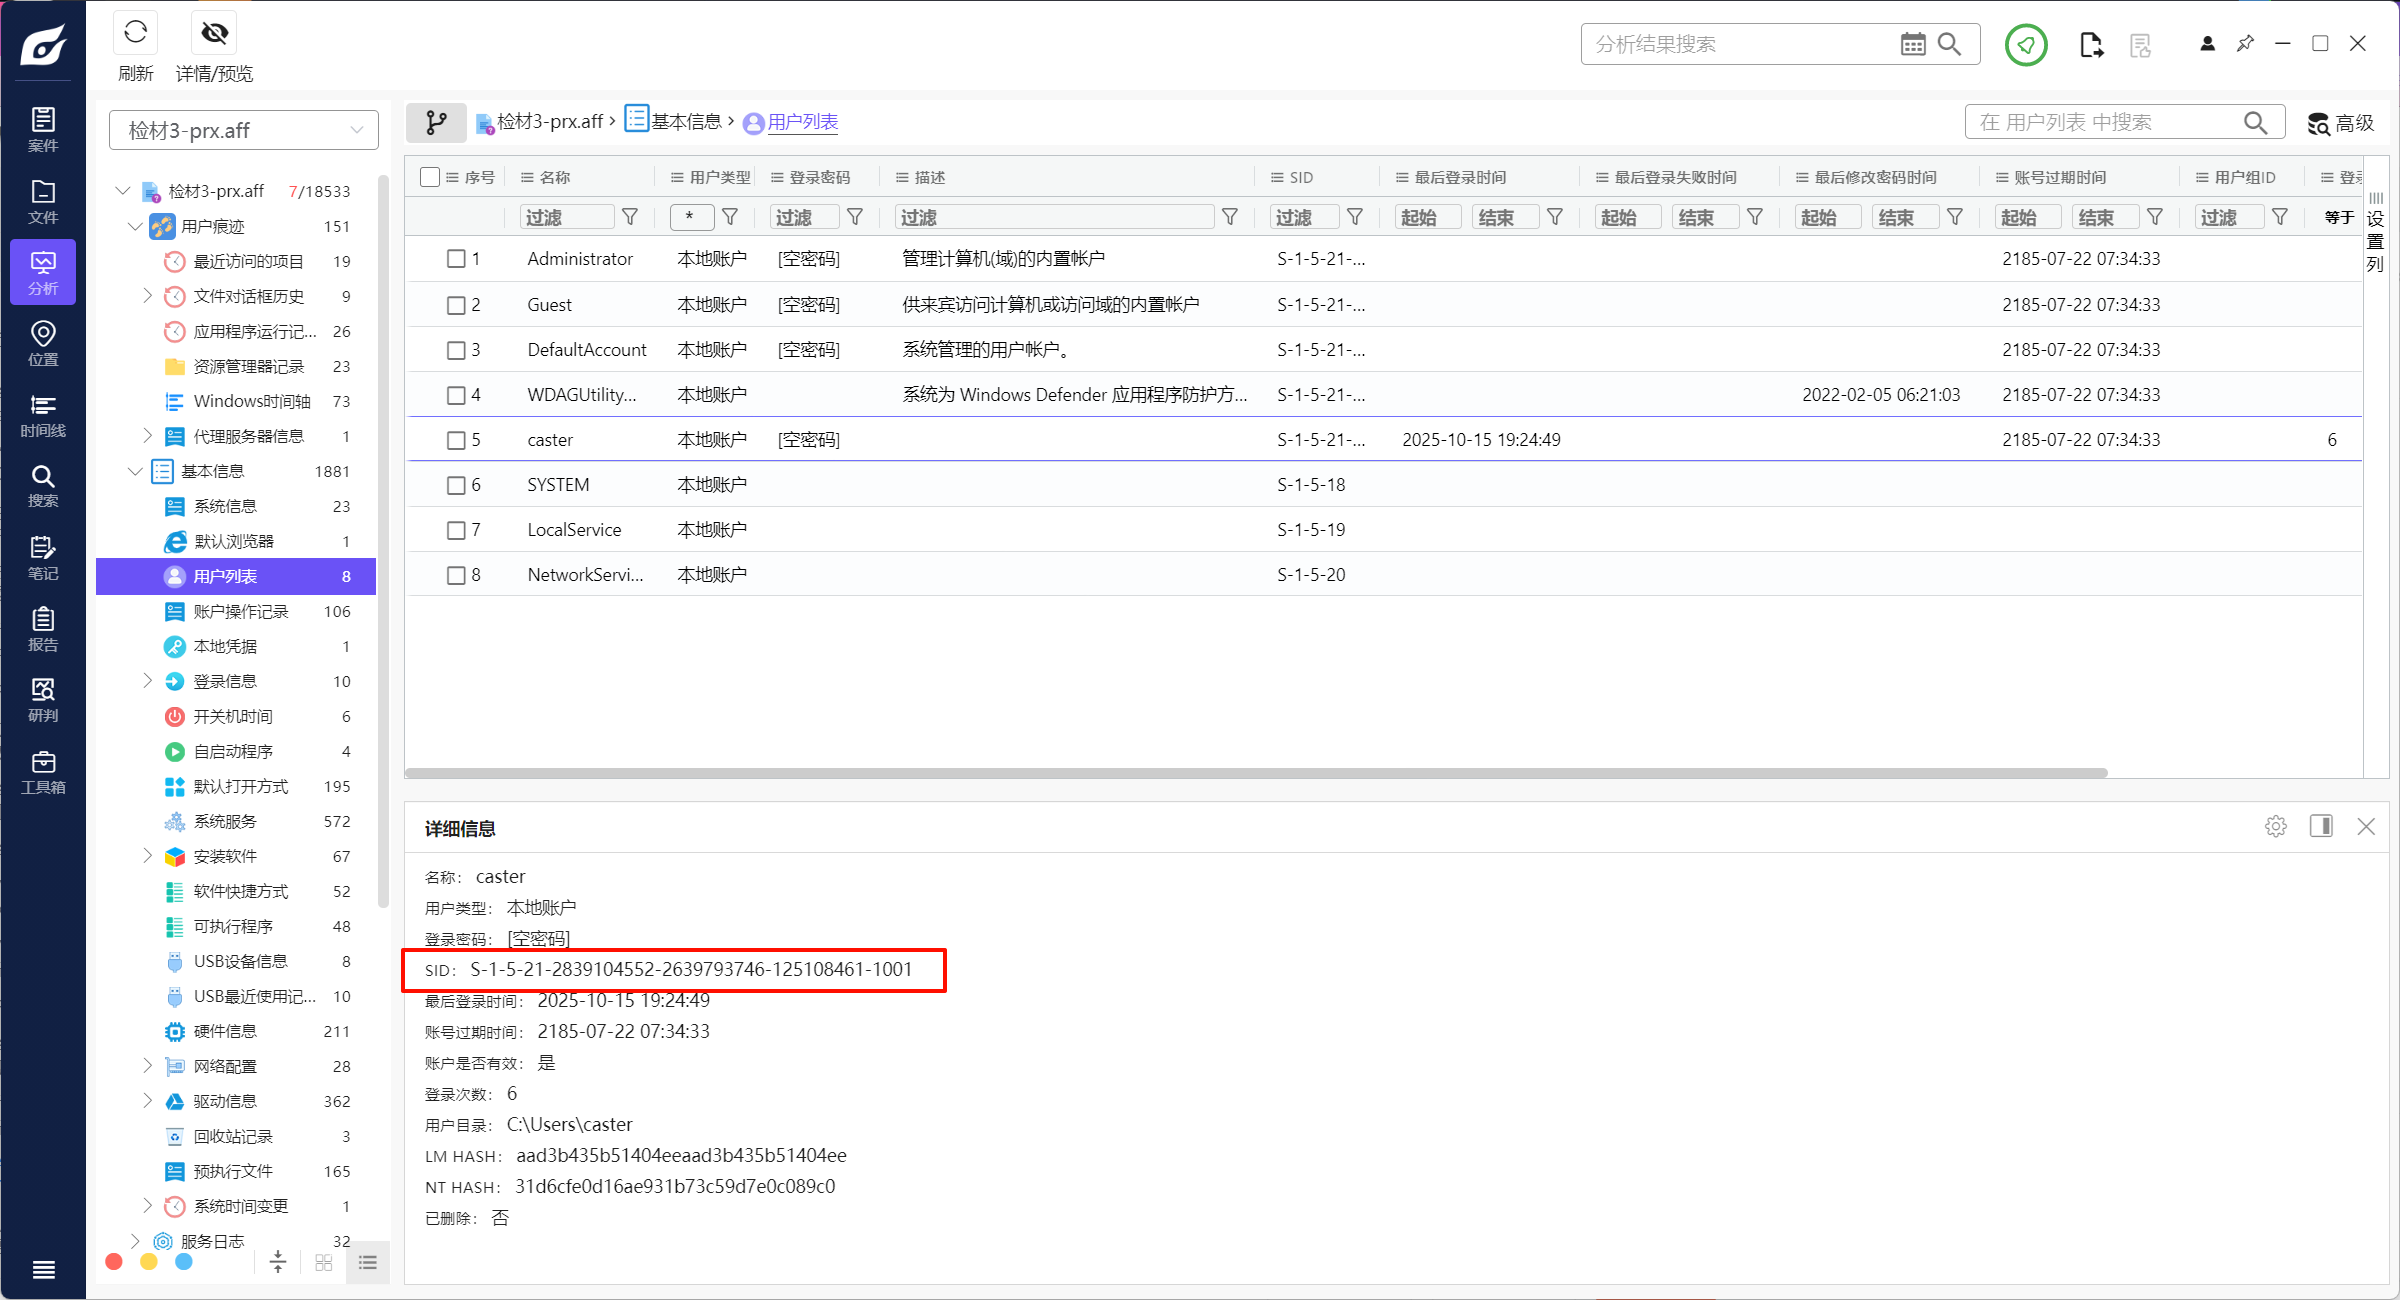
Task: Click the 基本信息 breadcrumb link
Action: (685, 122)
